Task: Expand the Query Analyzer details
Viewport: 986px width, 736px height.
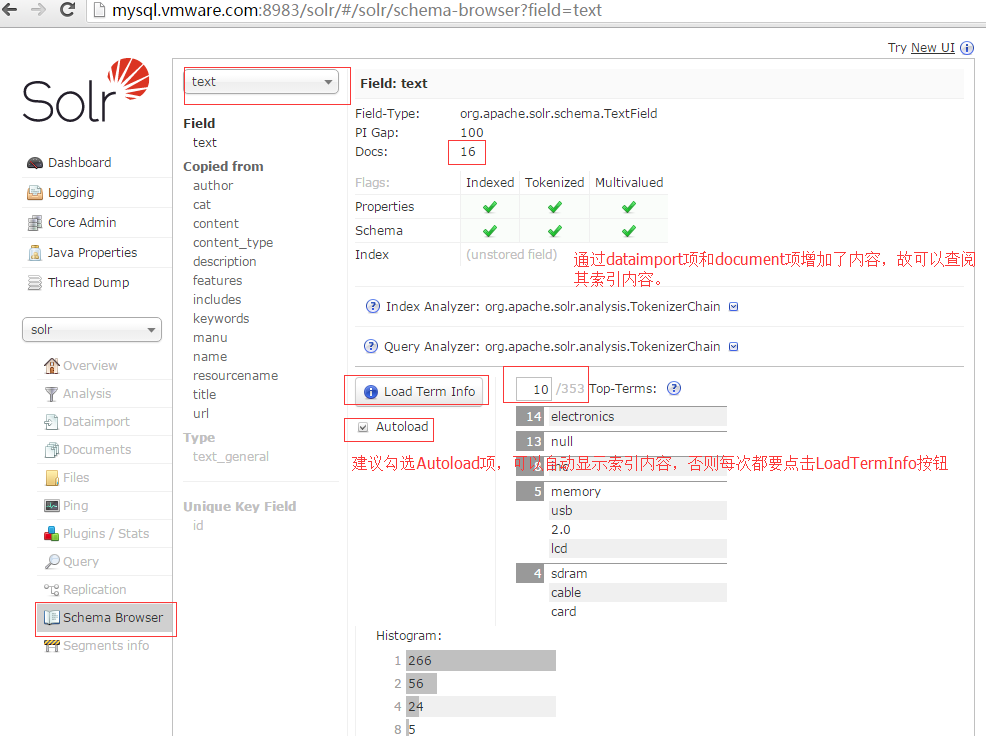Action: tap(733, 347)
